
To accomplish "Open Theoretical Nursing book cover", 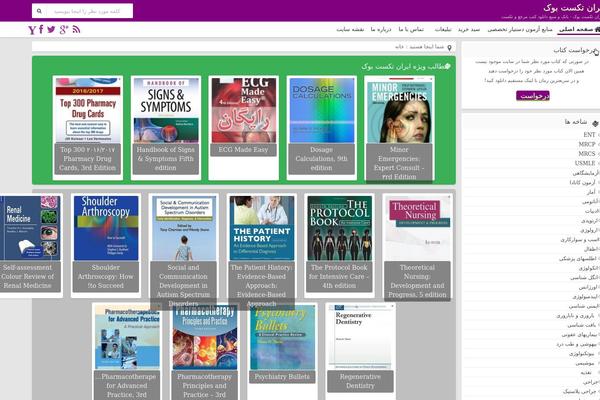I will pos(417,228).
